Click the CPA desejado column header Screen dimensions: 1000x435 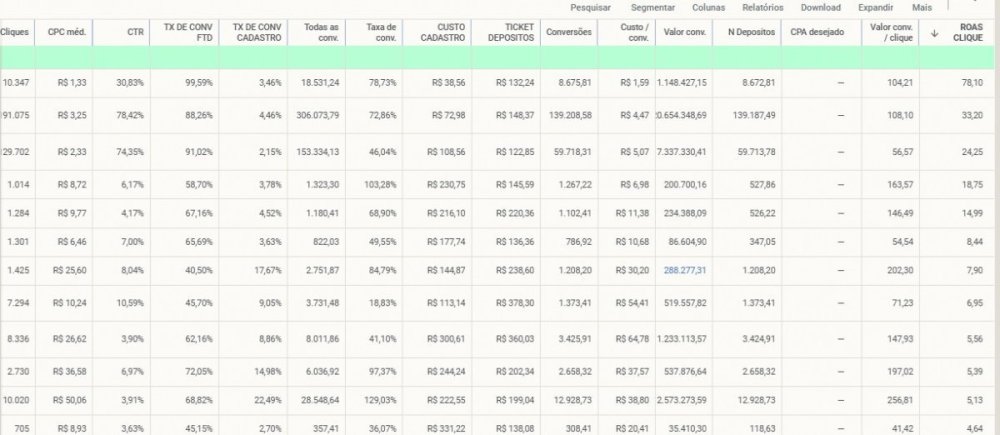point(816,32)
